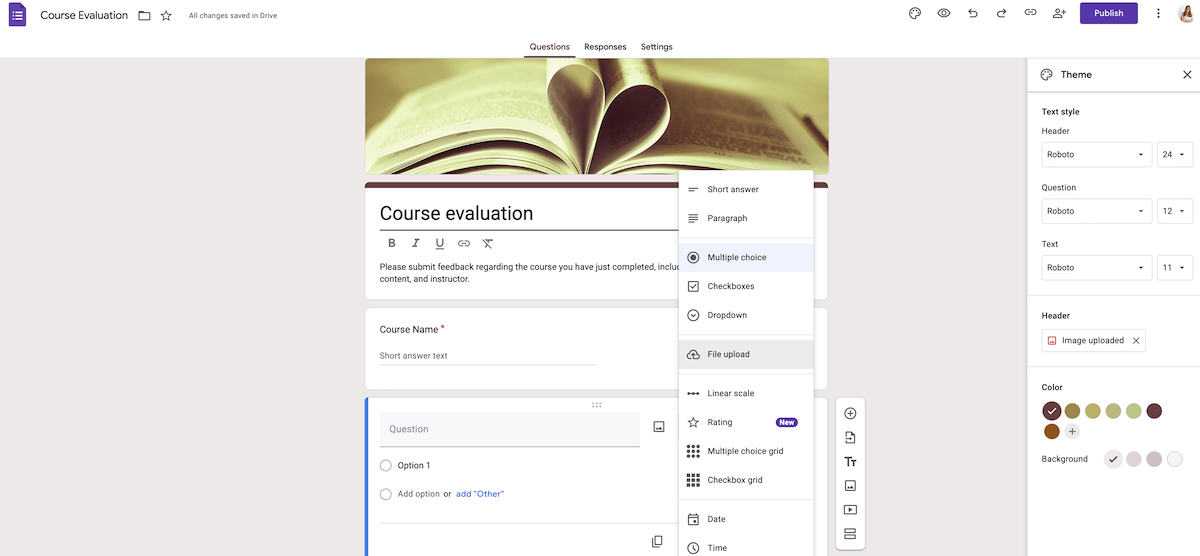Open Google Forms home icon
This screenshot has width=1200, height=556.
click(17, 14)
